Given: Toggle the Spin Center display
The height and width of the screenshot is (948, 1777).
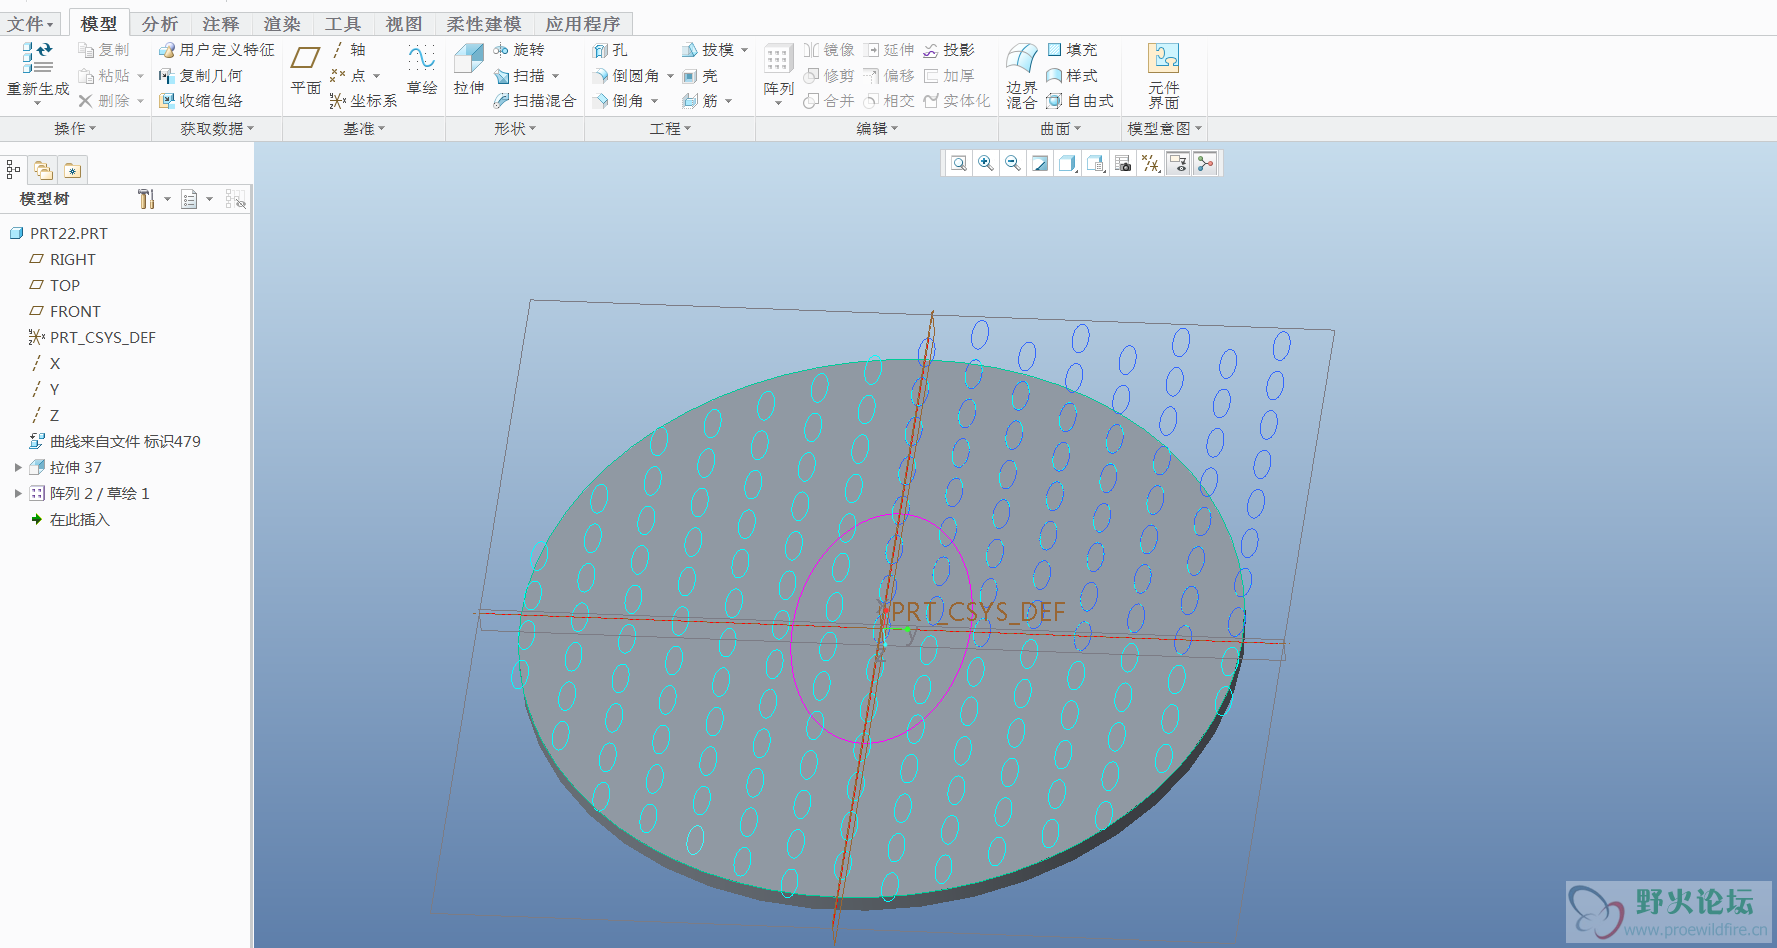Looking at the screenshot, I should point(1206,164).
